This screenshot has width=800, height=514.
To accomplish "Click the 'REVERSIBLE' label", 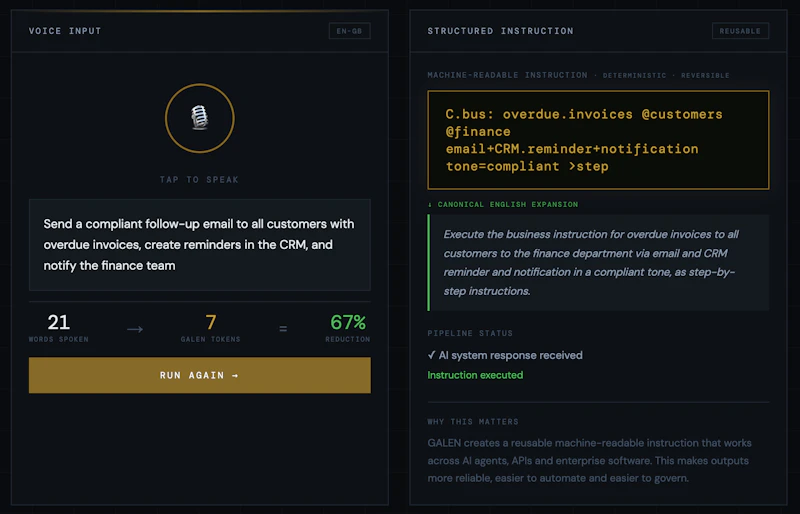I will tap(705, 76).
